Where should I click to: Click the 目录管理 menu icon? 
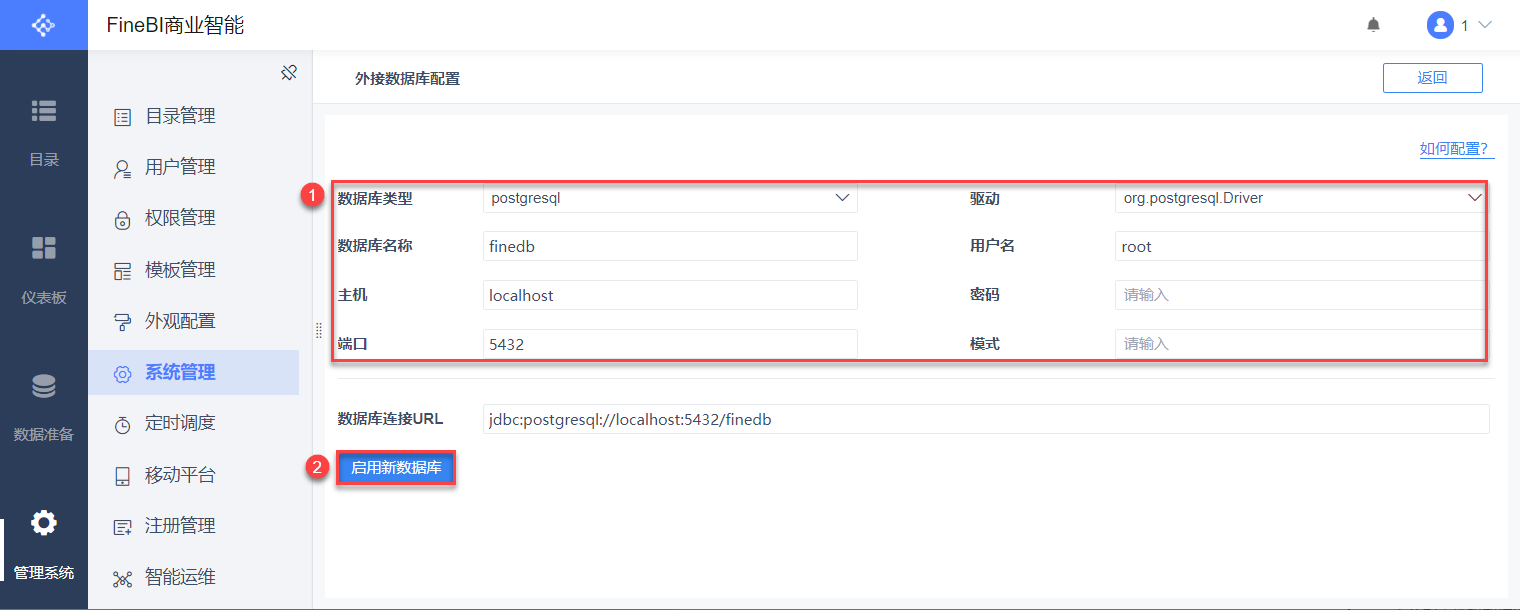[122, 117]
